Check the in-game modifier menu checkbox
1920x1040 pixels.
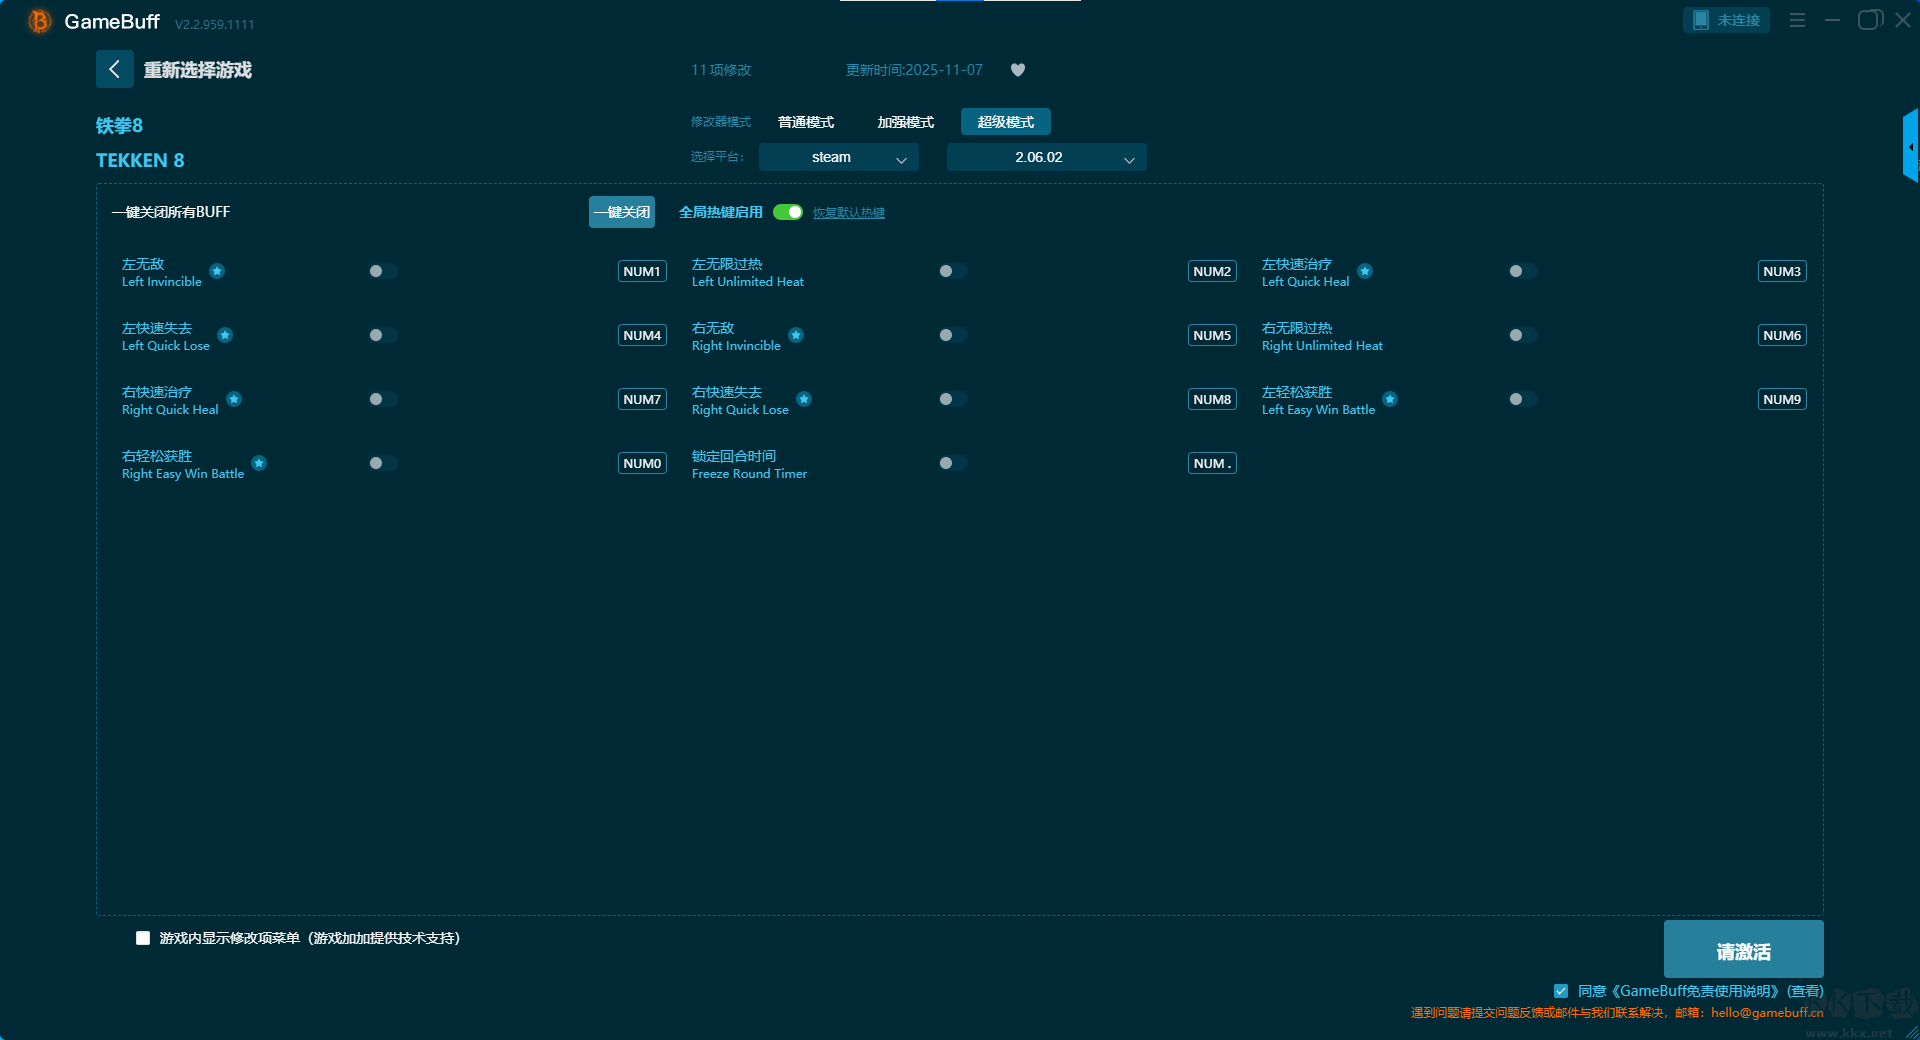tap(143, 938)
